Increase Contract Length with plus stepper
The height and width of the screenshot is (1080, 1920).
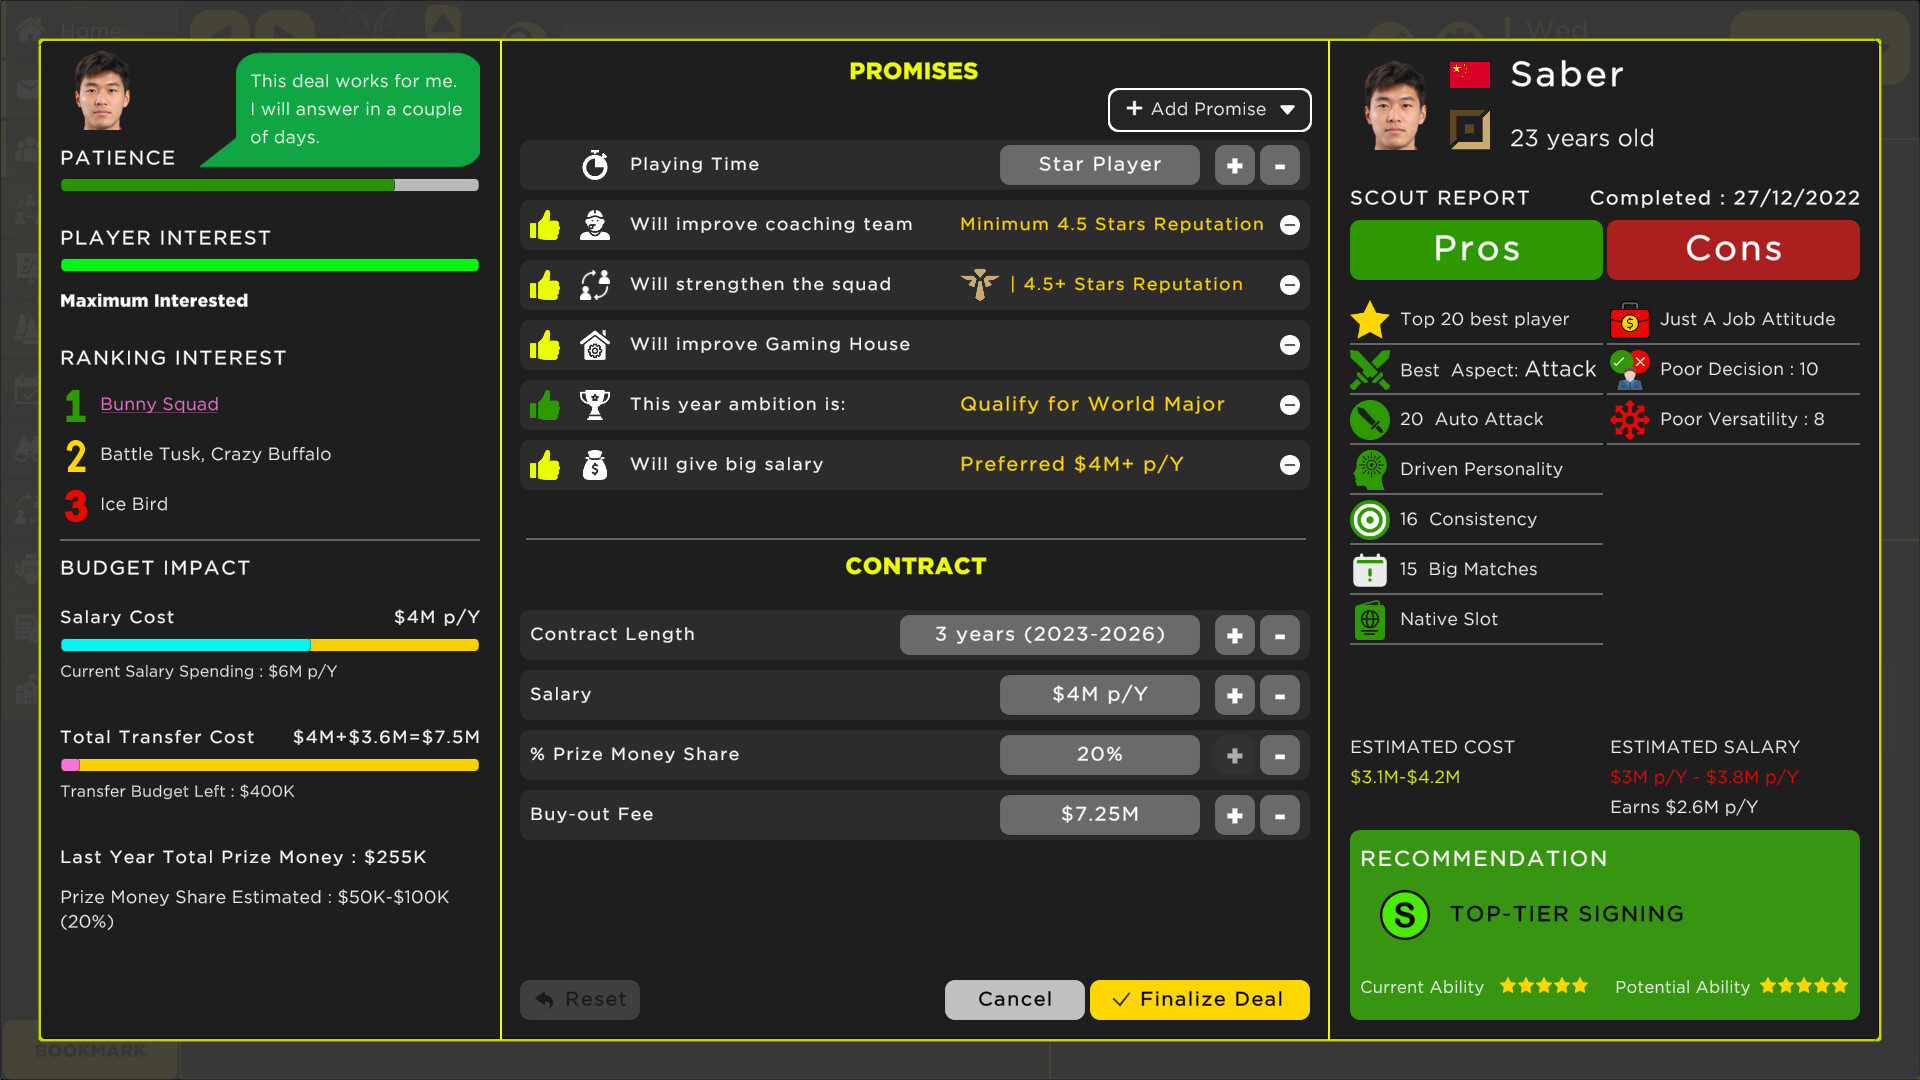click(1234, 634)
